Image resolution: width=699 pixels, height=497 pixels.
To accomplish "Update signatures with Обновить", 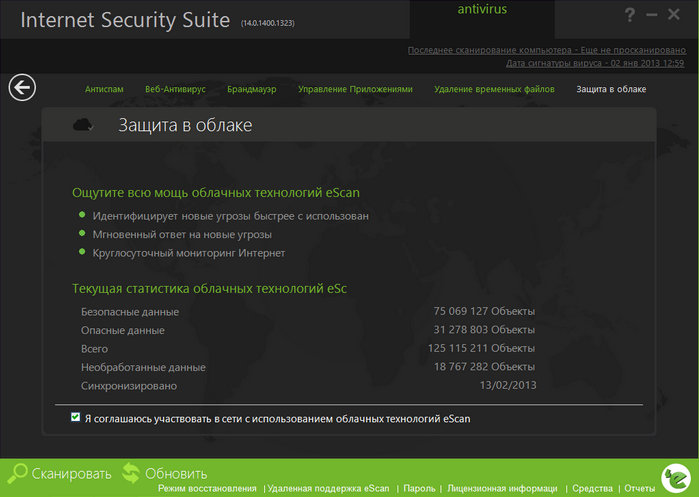I will click(176, 473).
